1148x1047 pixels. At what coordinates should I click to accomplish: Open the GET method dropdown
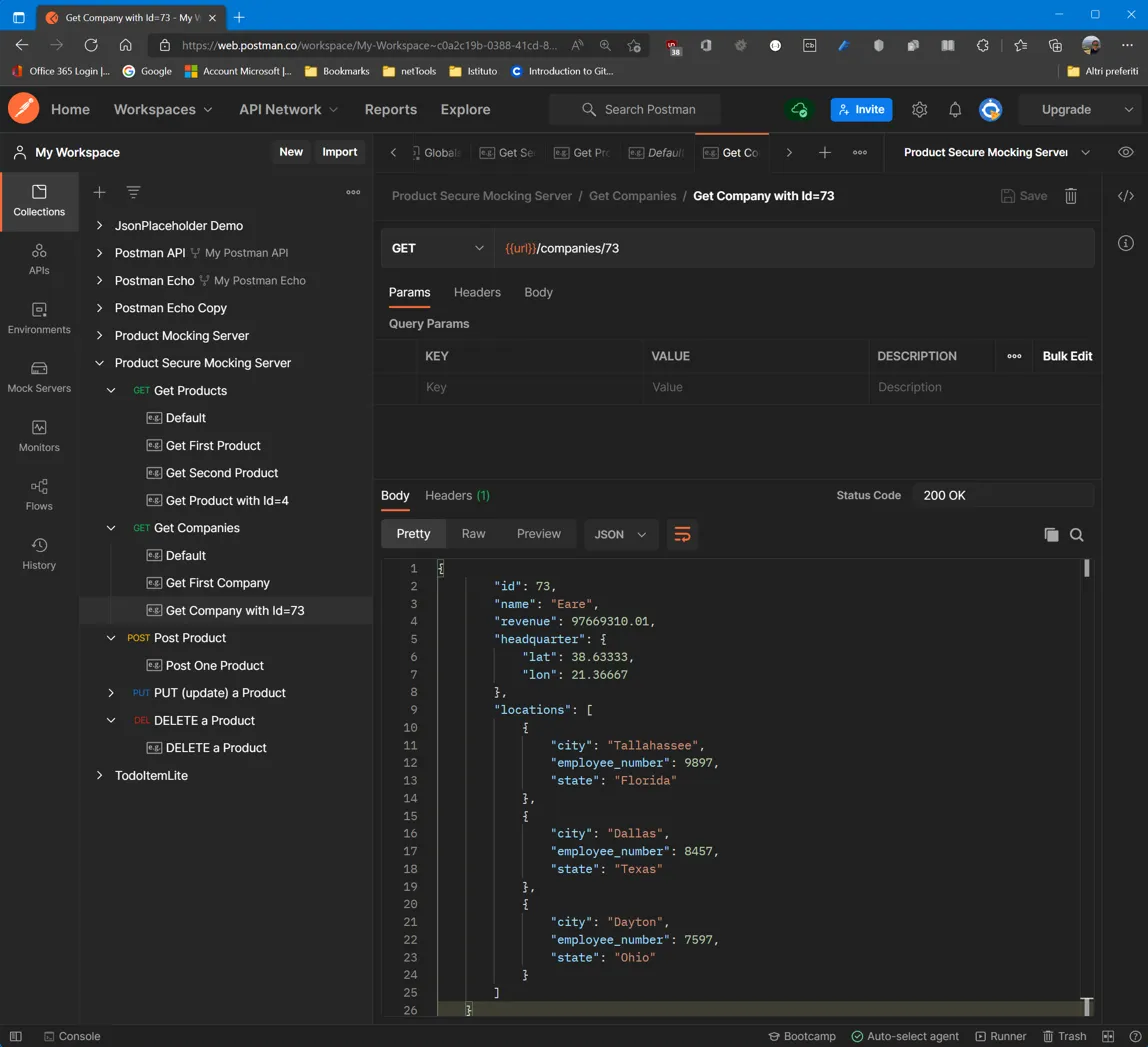[x=437, y=248]
